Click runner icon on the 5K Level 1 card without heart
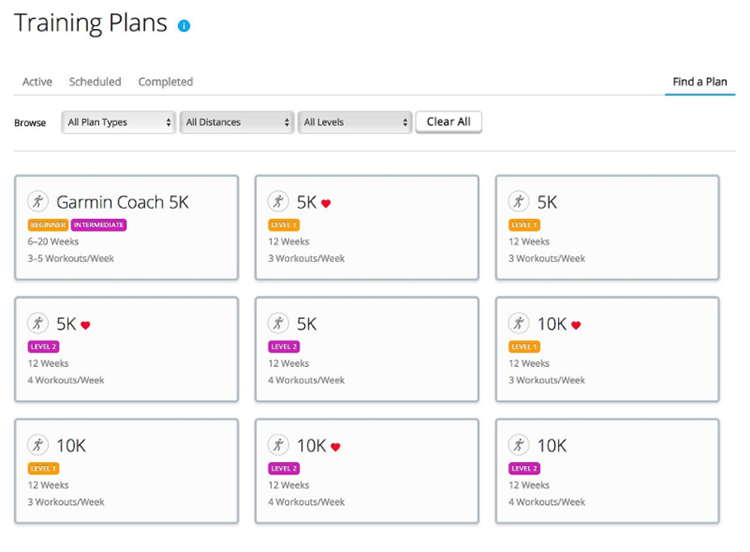Image resolution: width=750 pixels, height=552 pixels. 519,201
